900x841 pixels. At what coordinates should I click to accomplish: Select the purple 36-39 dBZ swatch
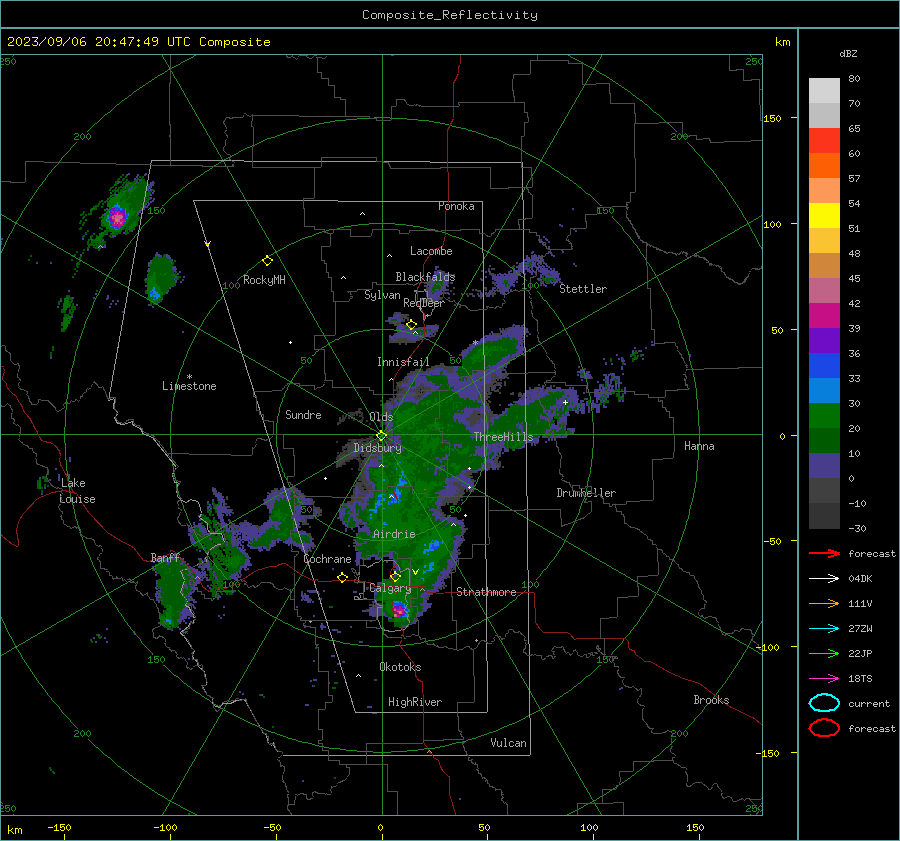click(x=824, y=341)
